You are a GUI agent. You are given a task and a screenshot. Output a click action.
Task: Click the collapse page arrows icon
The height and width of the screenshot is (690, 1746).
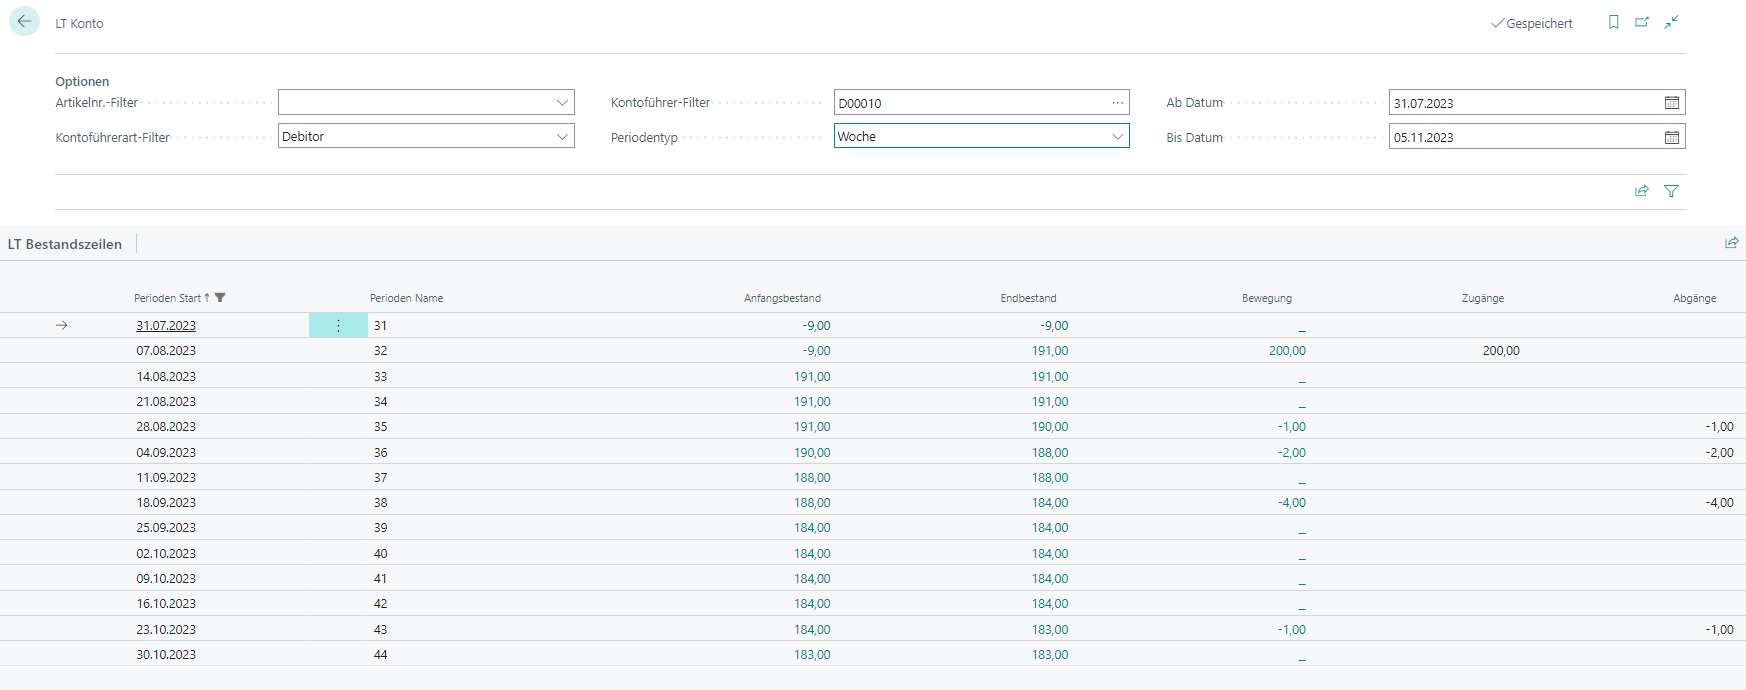(x=1671, y=22)
